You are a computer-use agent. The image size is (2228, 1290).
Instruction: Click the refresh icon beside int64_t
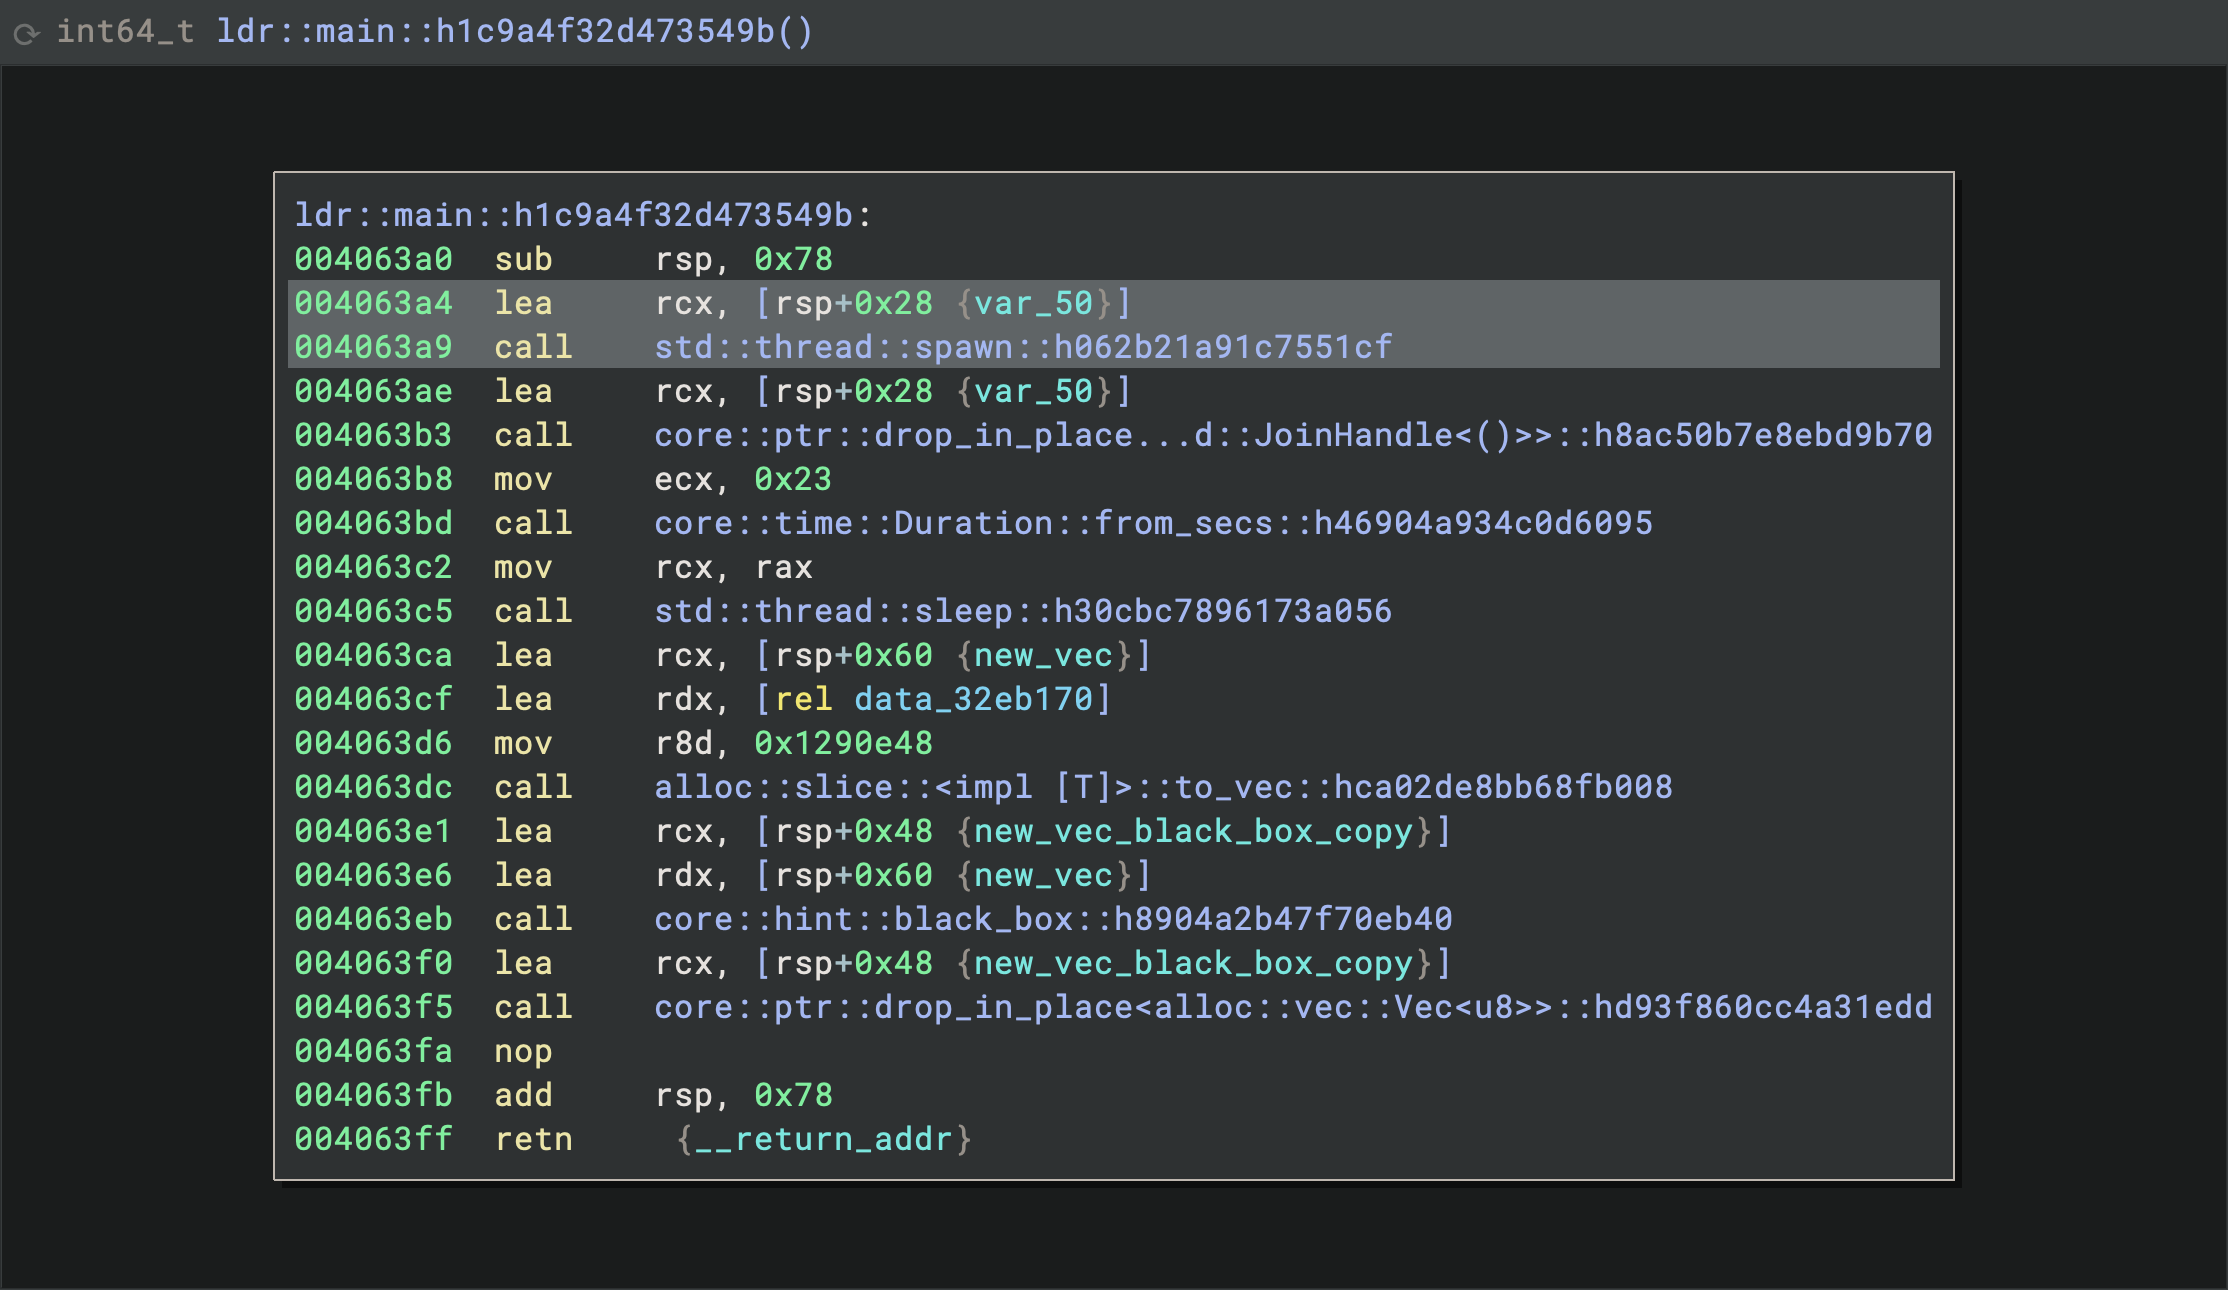26,34
